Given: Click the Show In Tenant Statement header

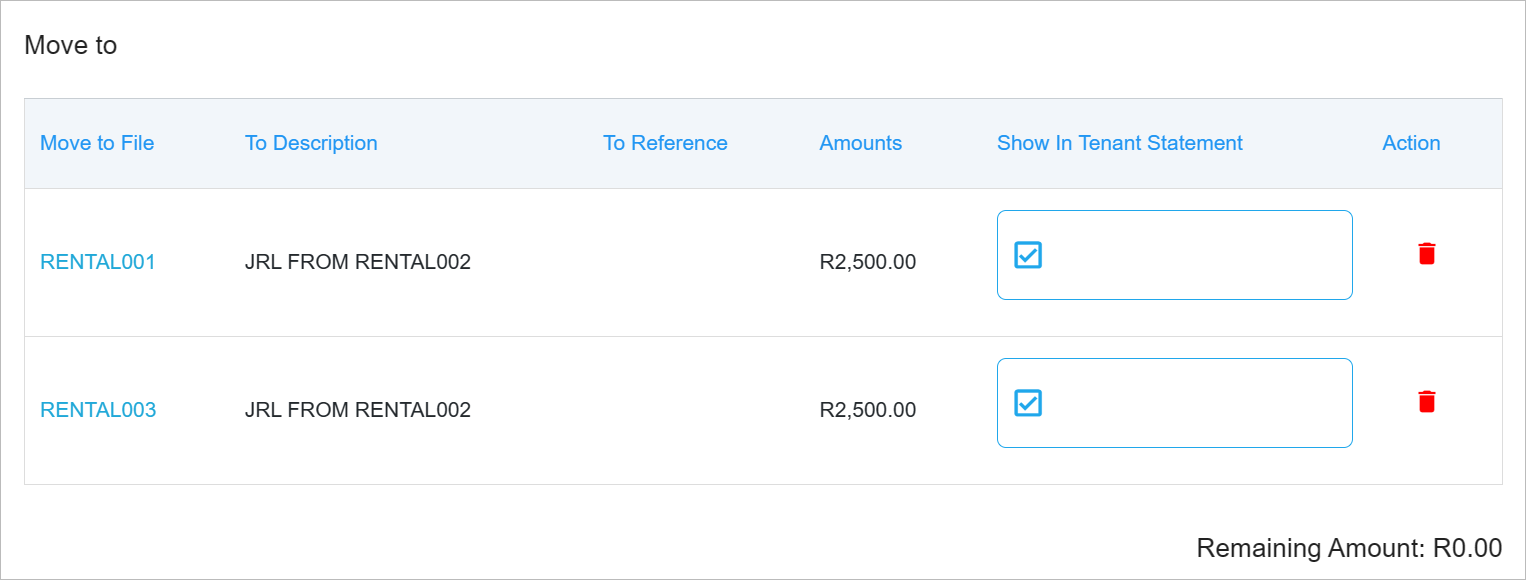Looking at the screenshot, I should 1119,143.
